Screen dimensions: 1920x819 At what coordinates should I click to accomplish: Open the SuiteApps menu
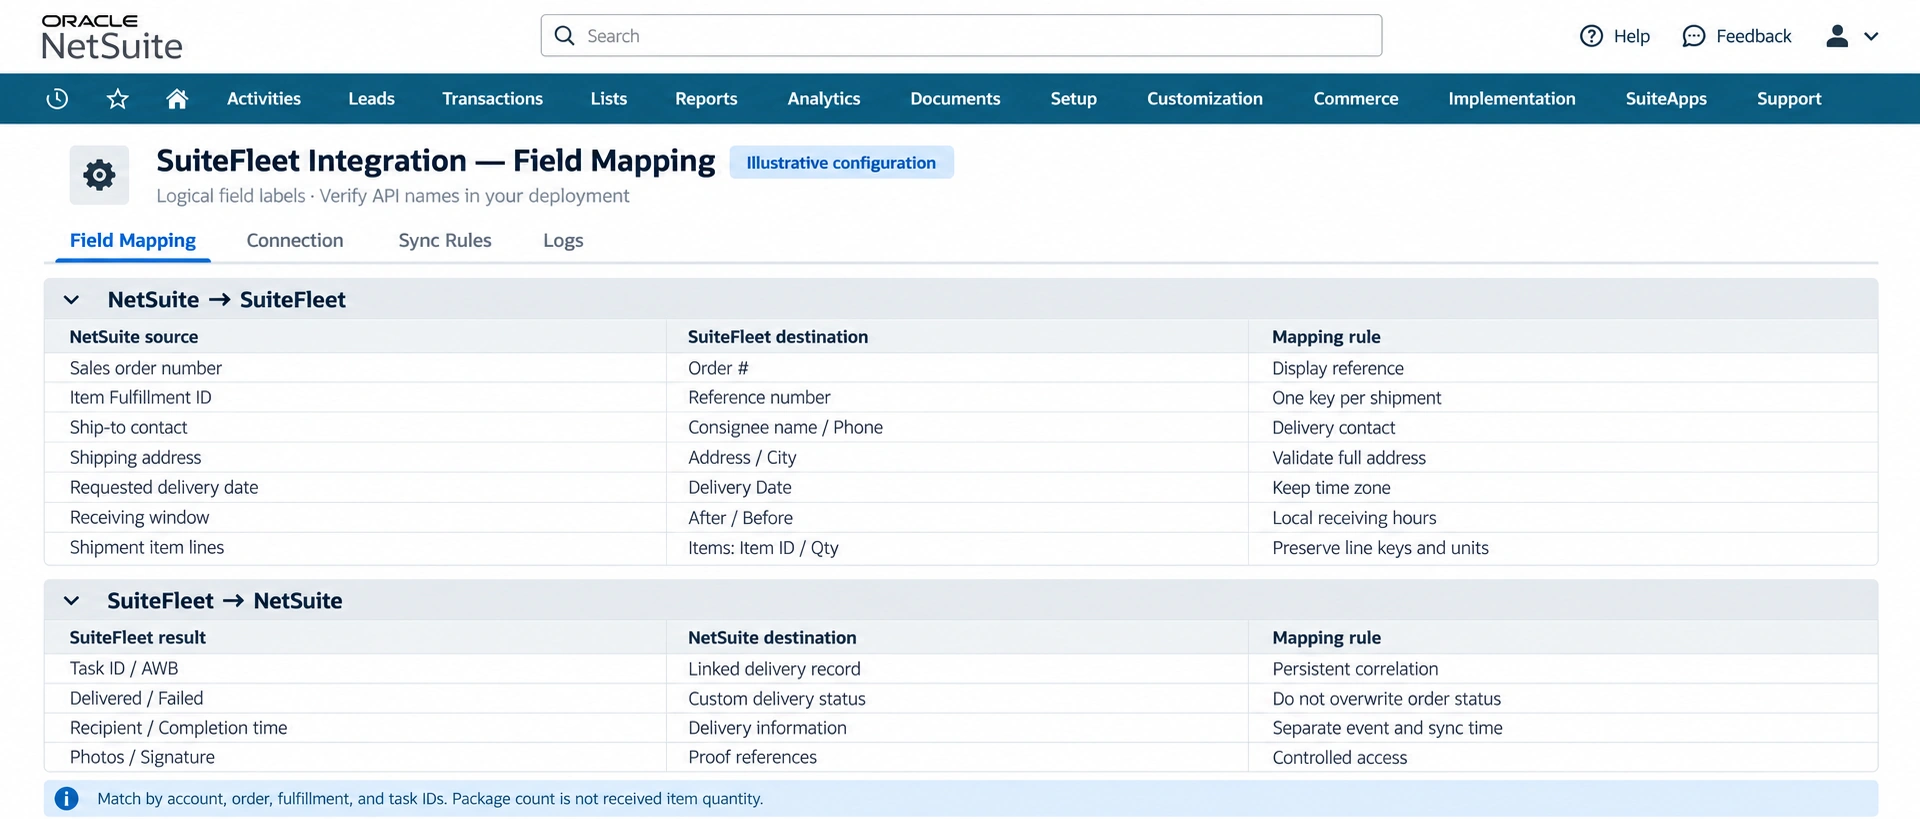[x=1666, y=98]
